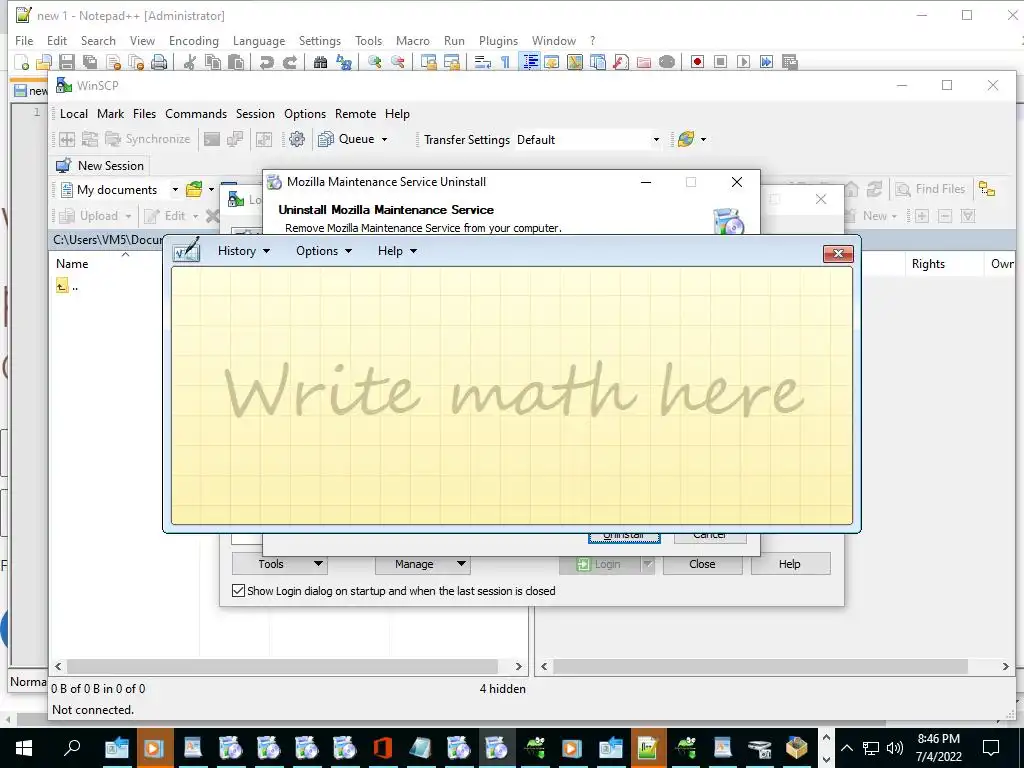
Task: Open the Macro menu in Notepad++
Action: tap(413, 40)
